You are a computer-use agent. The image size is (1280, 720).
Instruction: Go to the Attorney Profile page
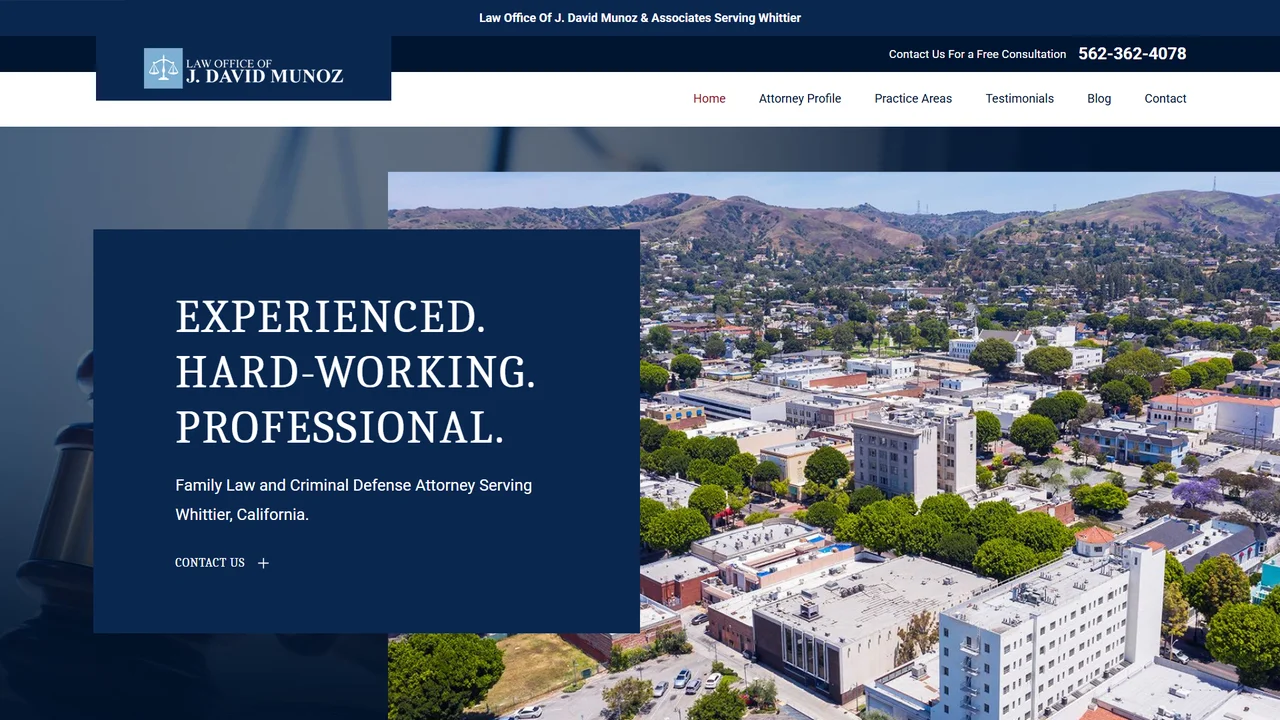click(800, 98)
